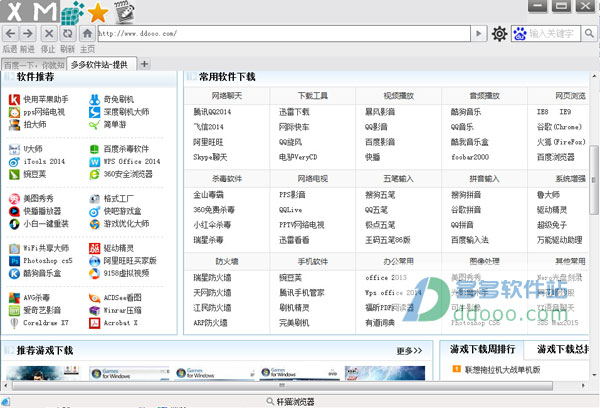Click the iTools 2014 icon

14,162
